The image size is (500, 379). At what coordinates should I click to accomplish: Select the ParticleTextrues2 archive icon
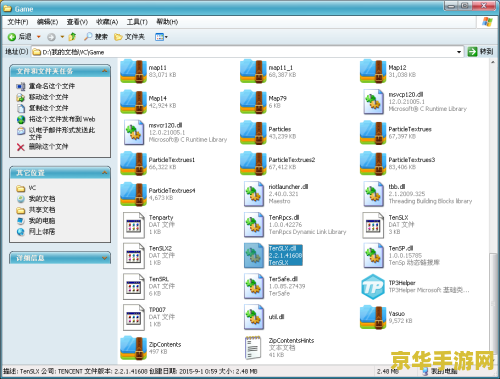[253, 163]
